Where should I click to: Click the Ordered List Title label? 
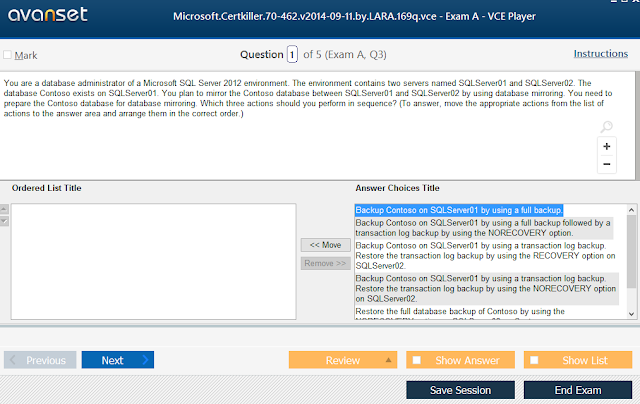[x=47, y=188]
